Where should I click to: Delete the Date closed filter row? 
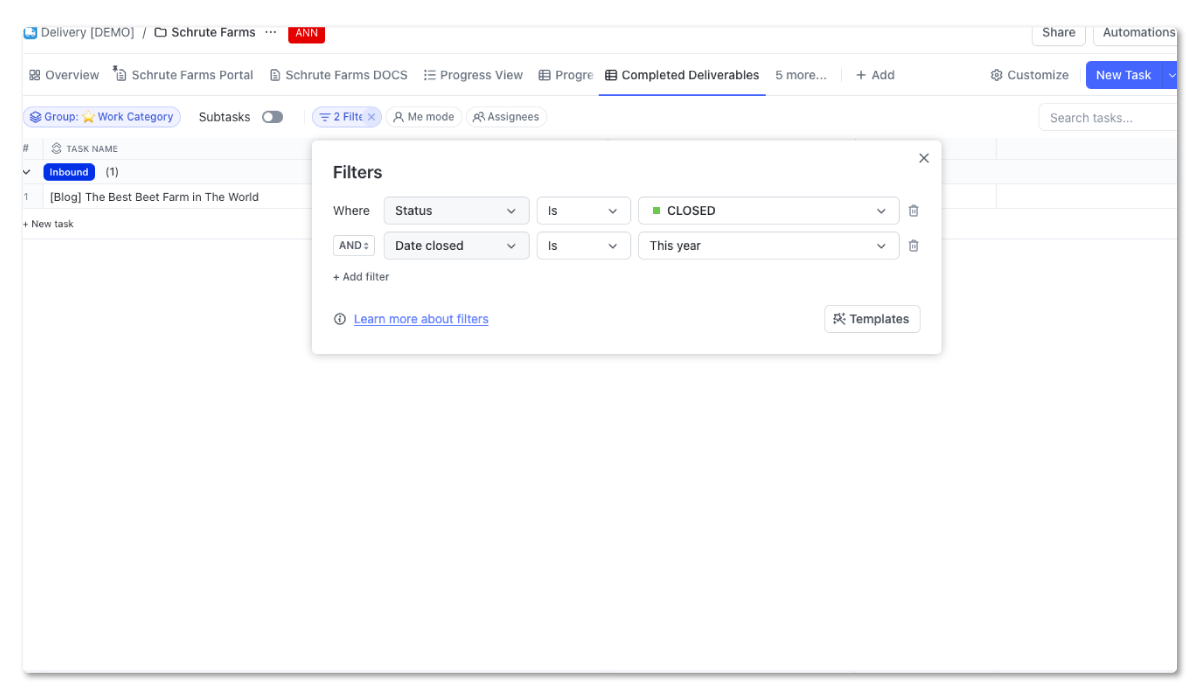point(913,245)
